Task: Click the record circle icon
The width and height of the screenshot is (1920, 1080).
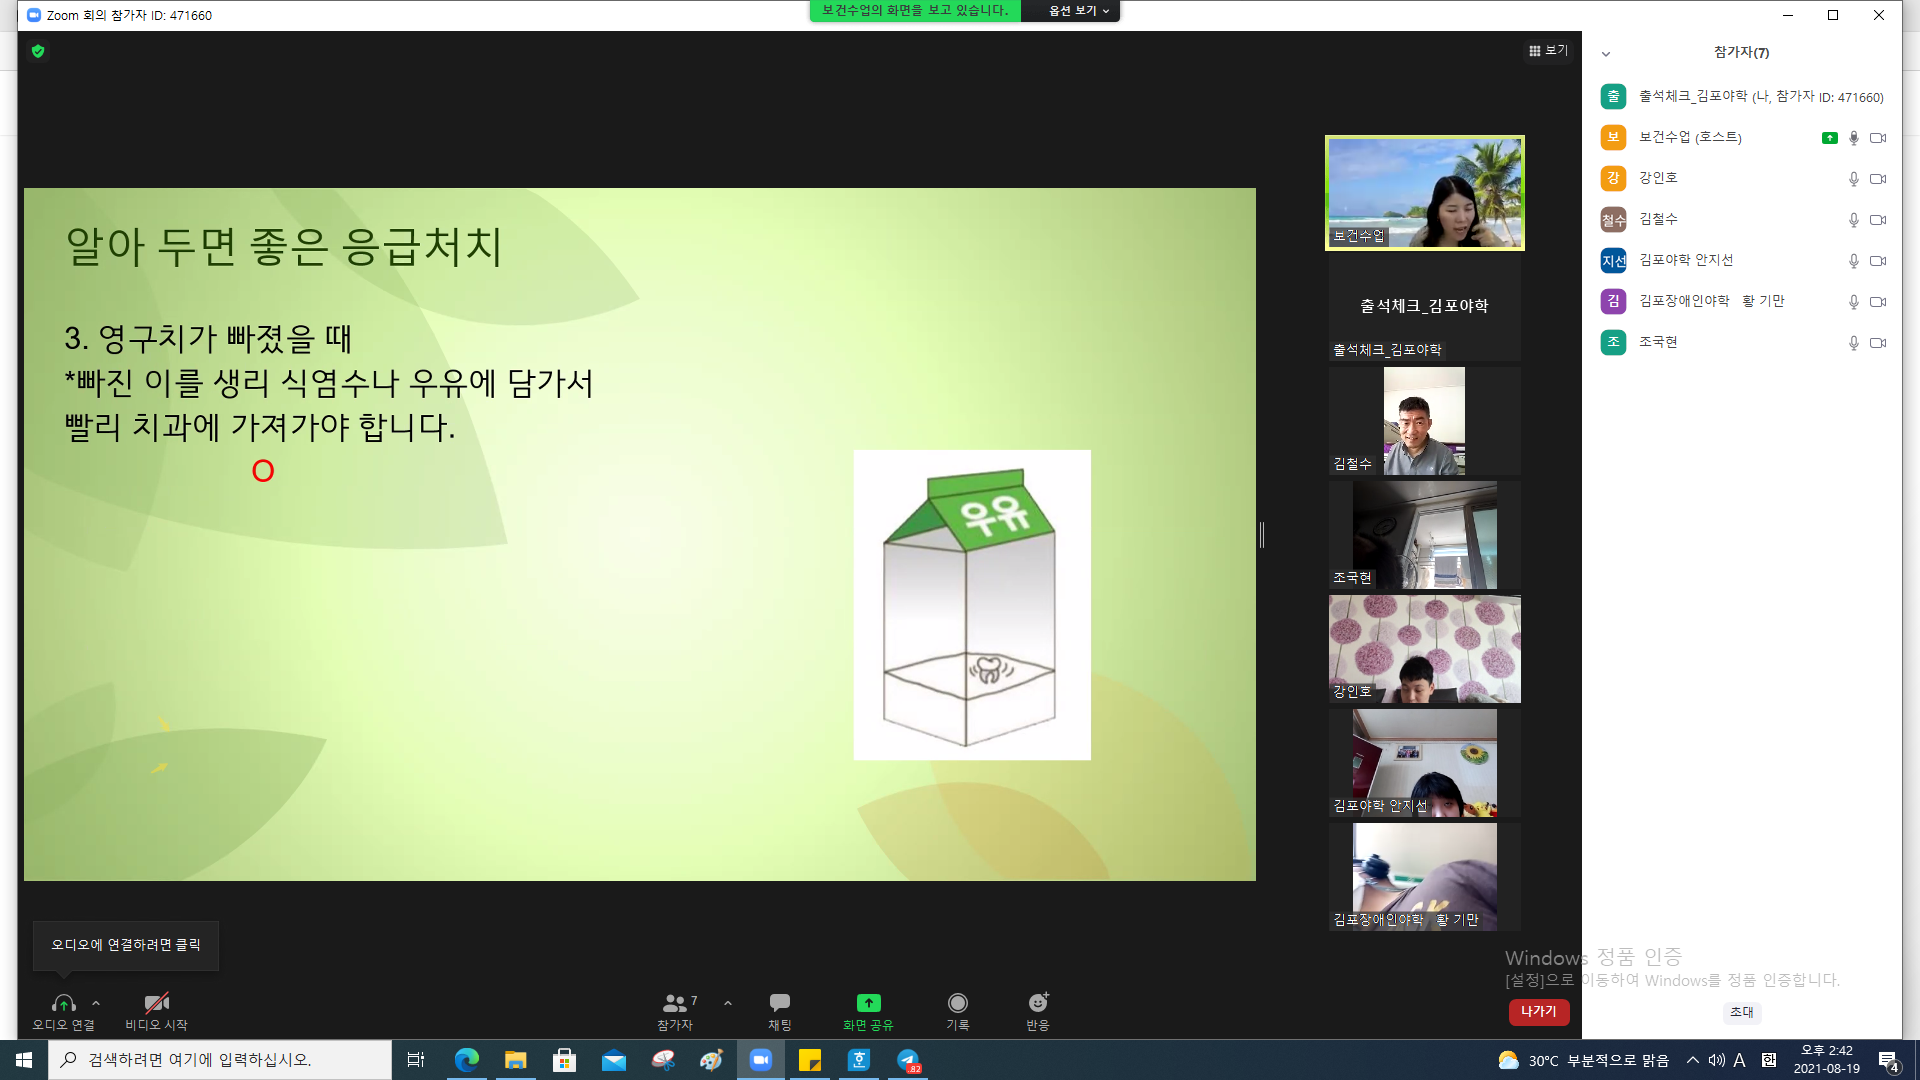Action: (x=958, y=1003)
